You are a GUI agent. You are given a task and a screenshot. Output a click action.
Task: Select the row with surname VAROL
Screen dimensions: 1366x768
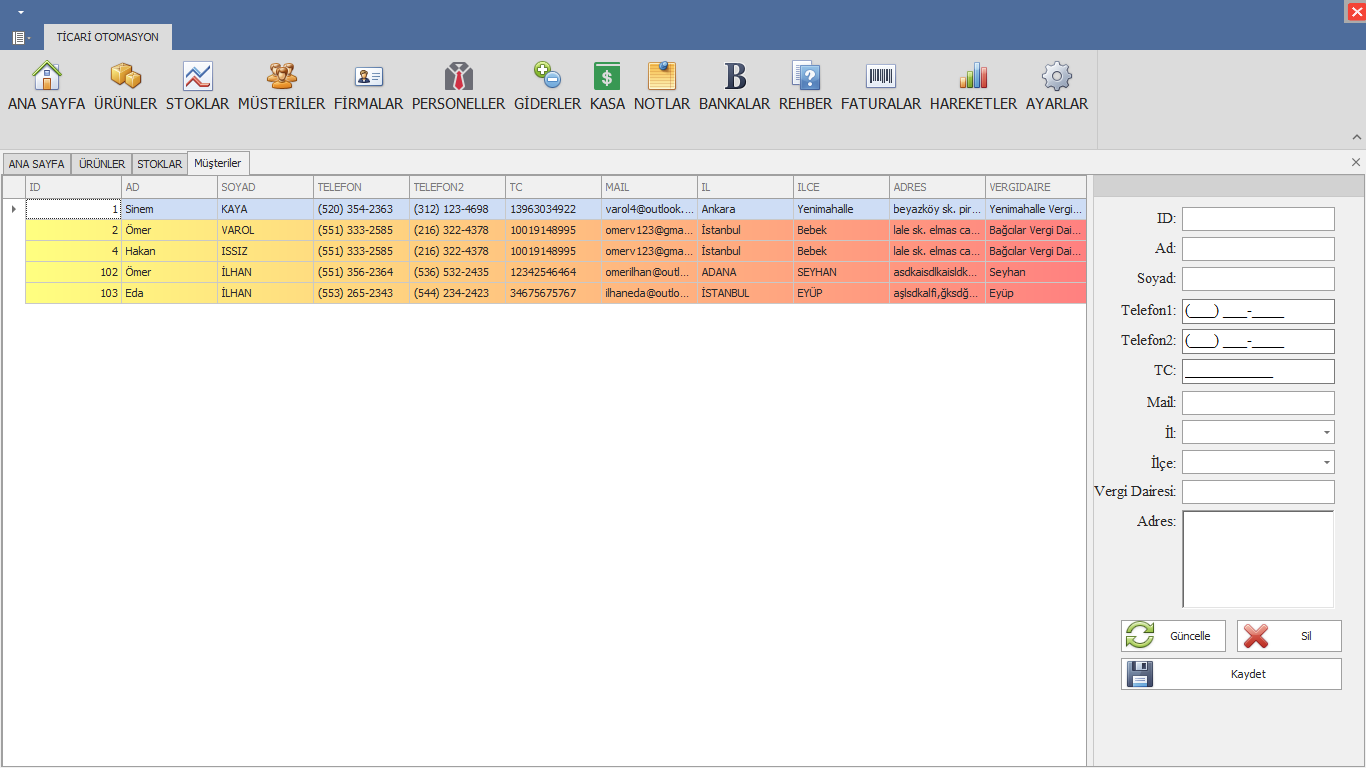tap(555, 230)
